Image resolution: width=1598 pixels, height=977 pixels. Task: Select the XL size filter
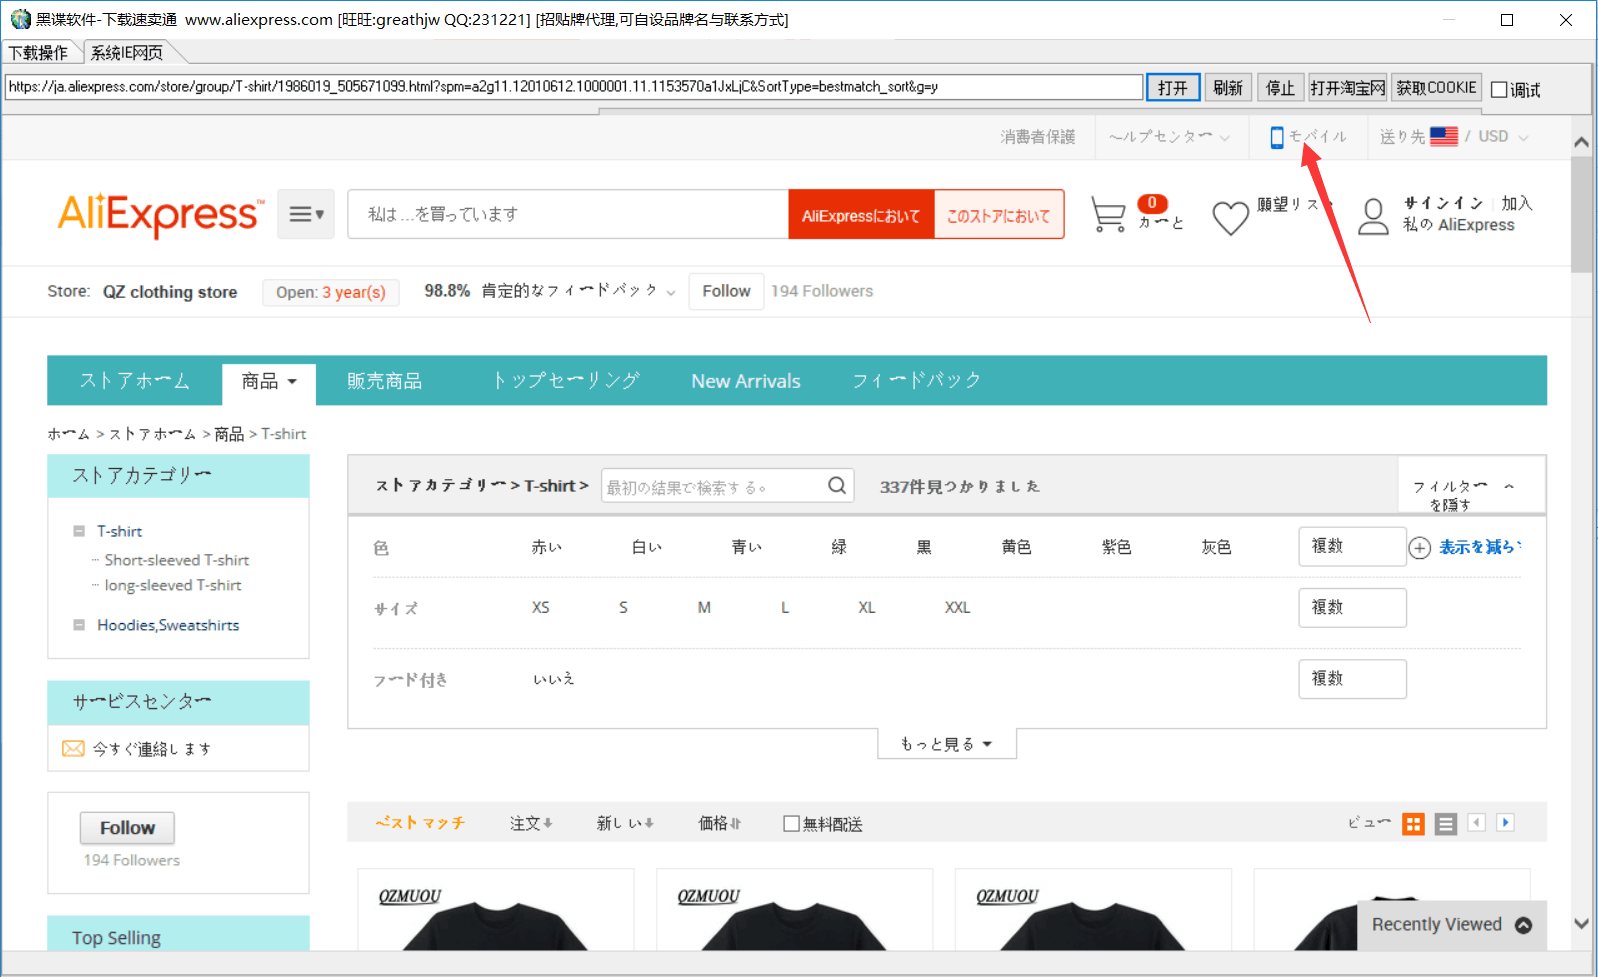click(866, 608)
